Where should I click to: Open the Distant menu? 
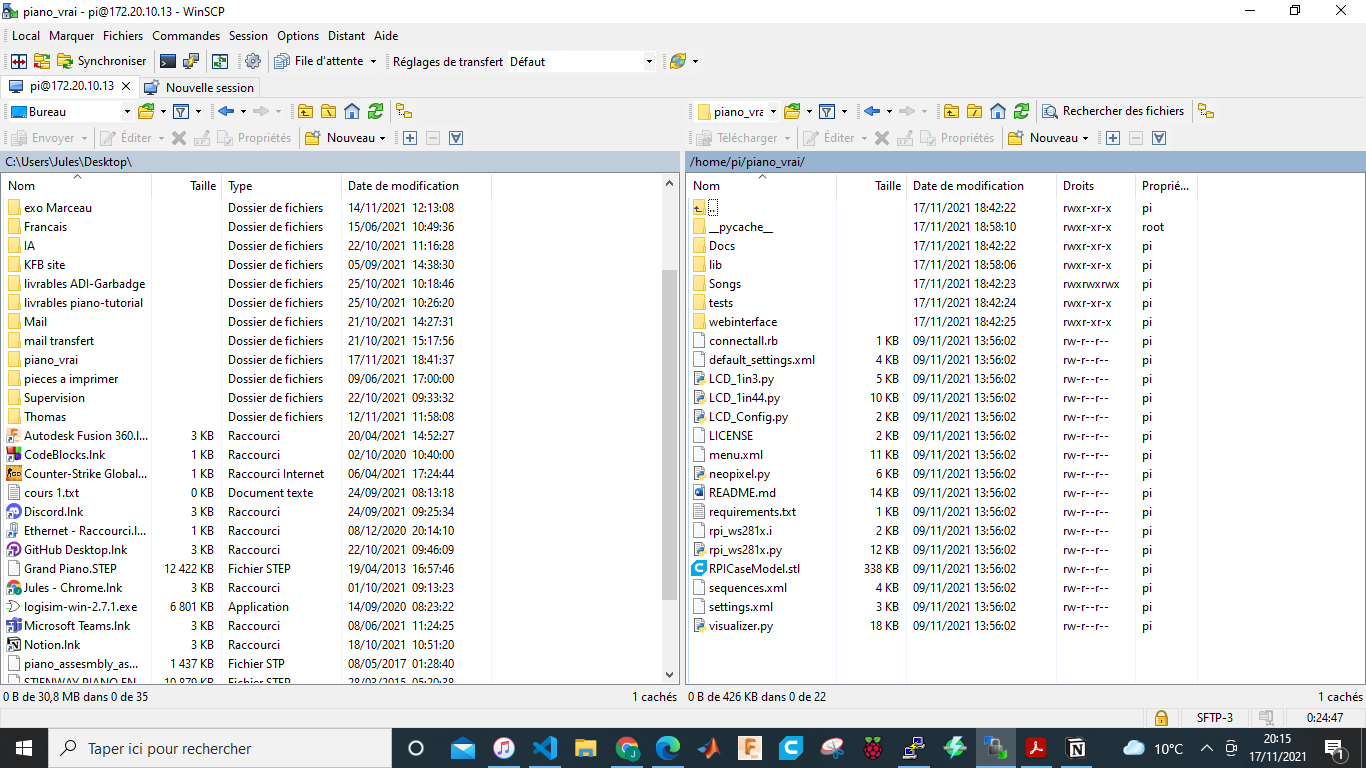coord(346,35)
